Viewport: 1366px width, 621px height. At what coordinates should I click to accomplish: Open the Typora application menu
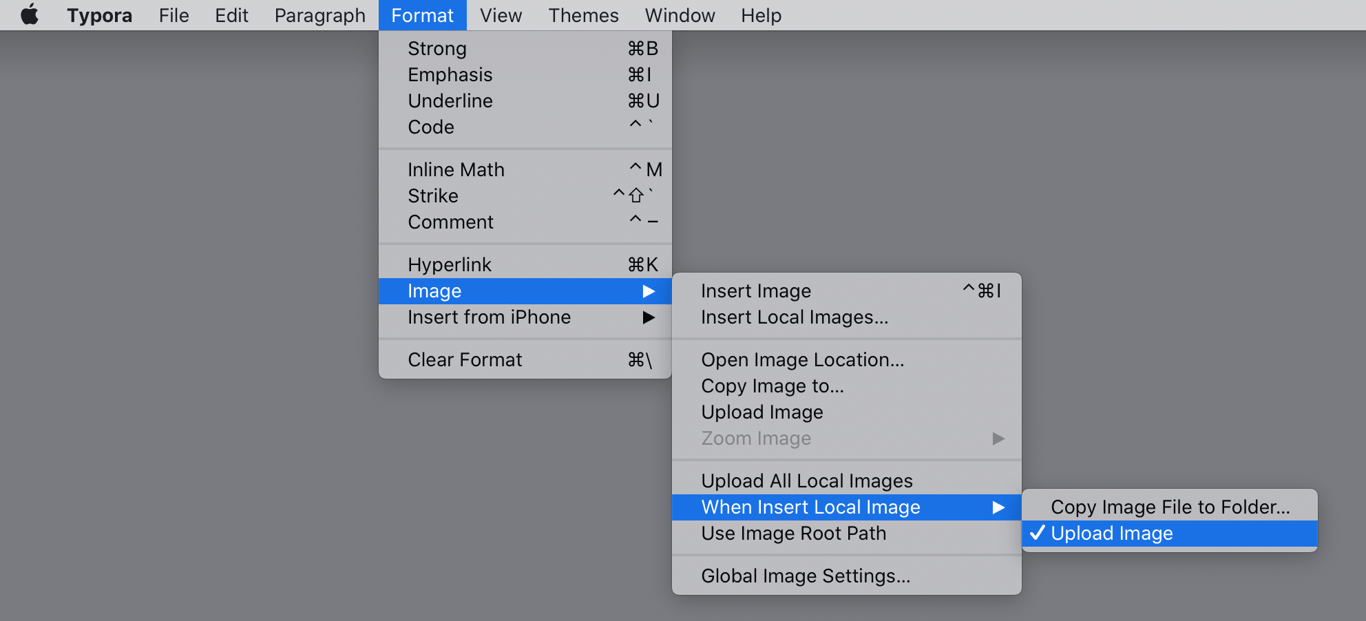99,15
